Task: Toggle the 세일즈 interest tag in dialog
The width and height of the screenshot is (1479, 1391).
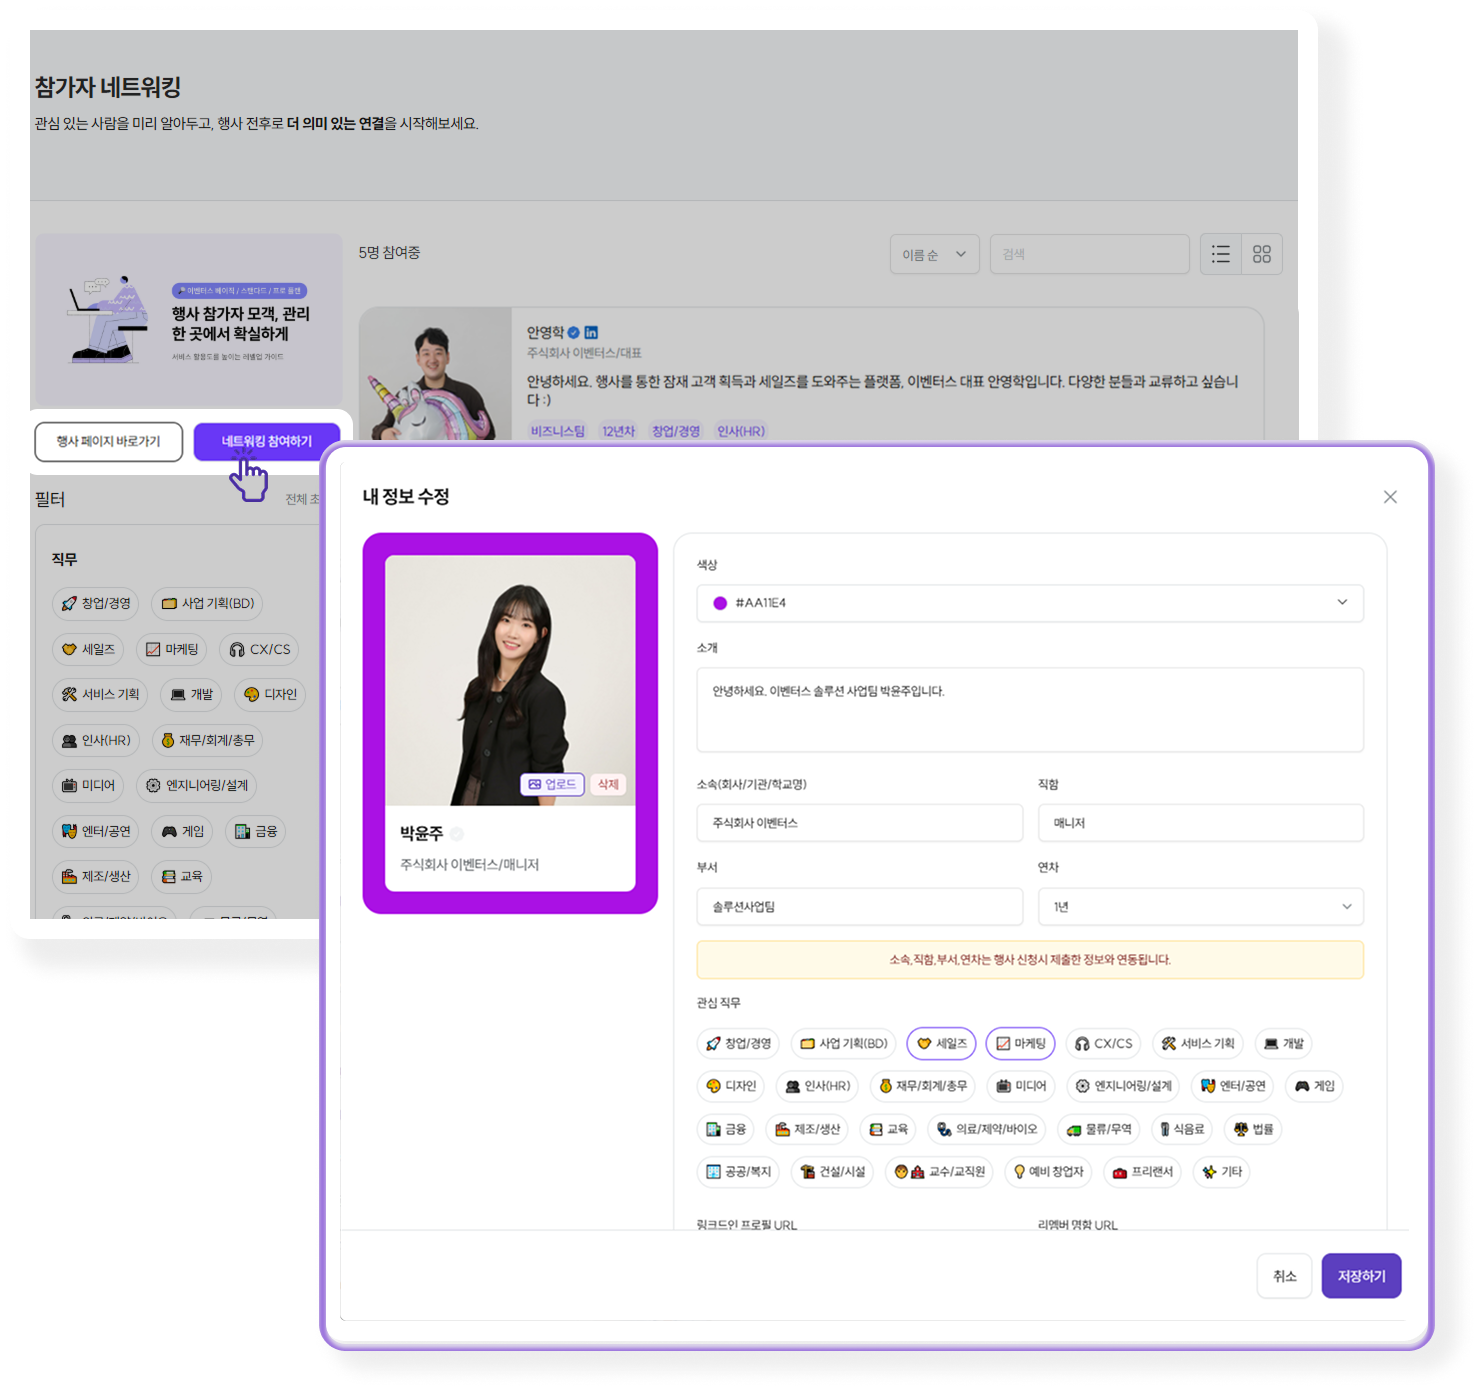Action: [x=941, y=1043]
